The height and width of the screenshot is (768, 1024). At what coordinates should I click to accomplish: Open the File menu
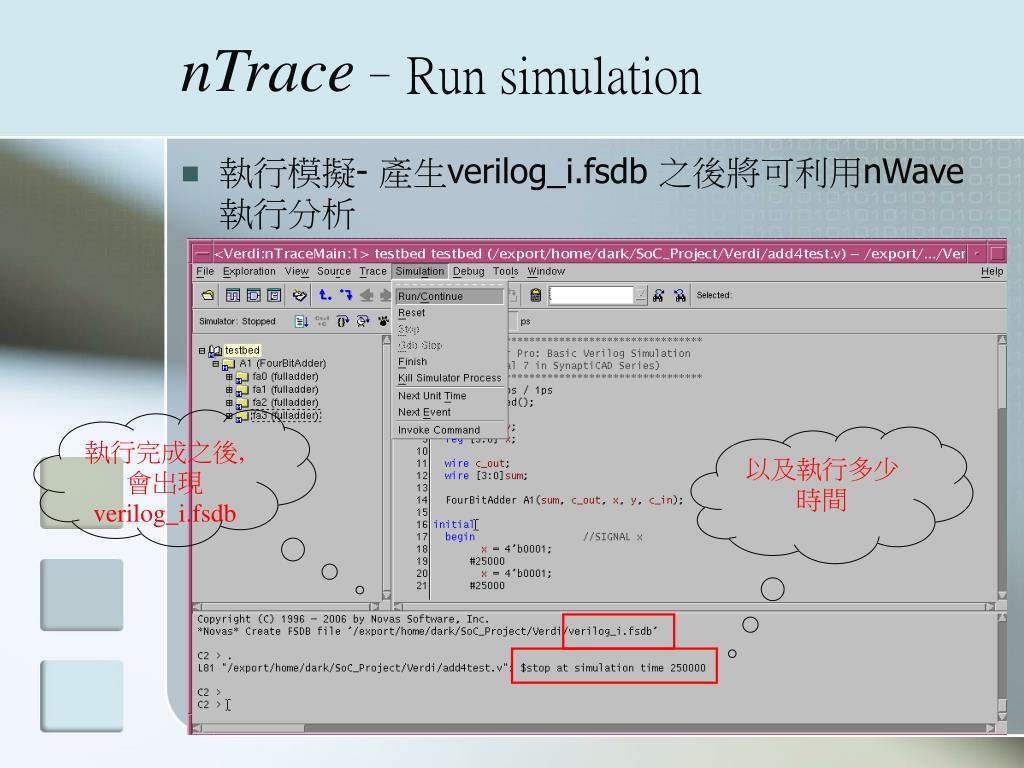coord(205,271)
